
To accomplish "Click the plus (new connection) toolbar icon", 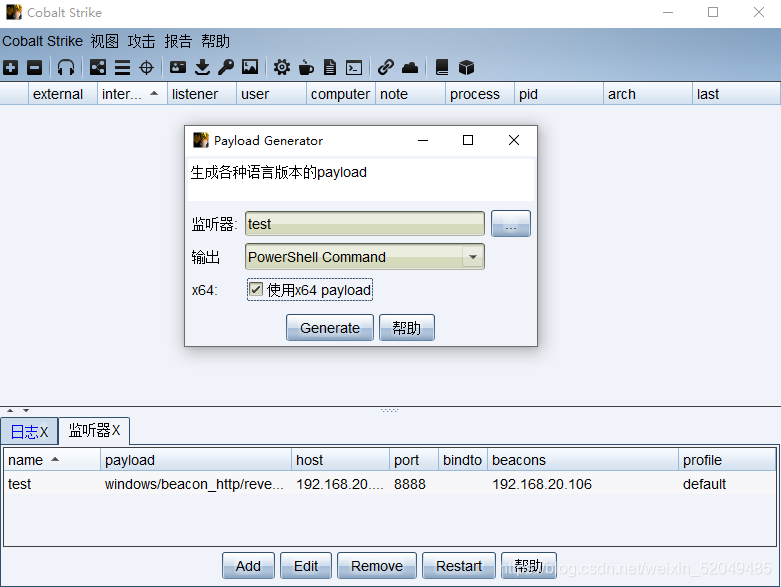I will click(10, 67).
